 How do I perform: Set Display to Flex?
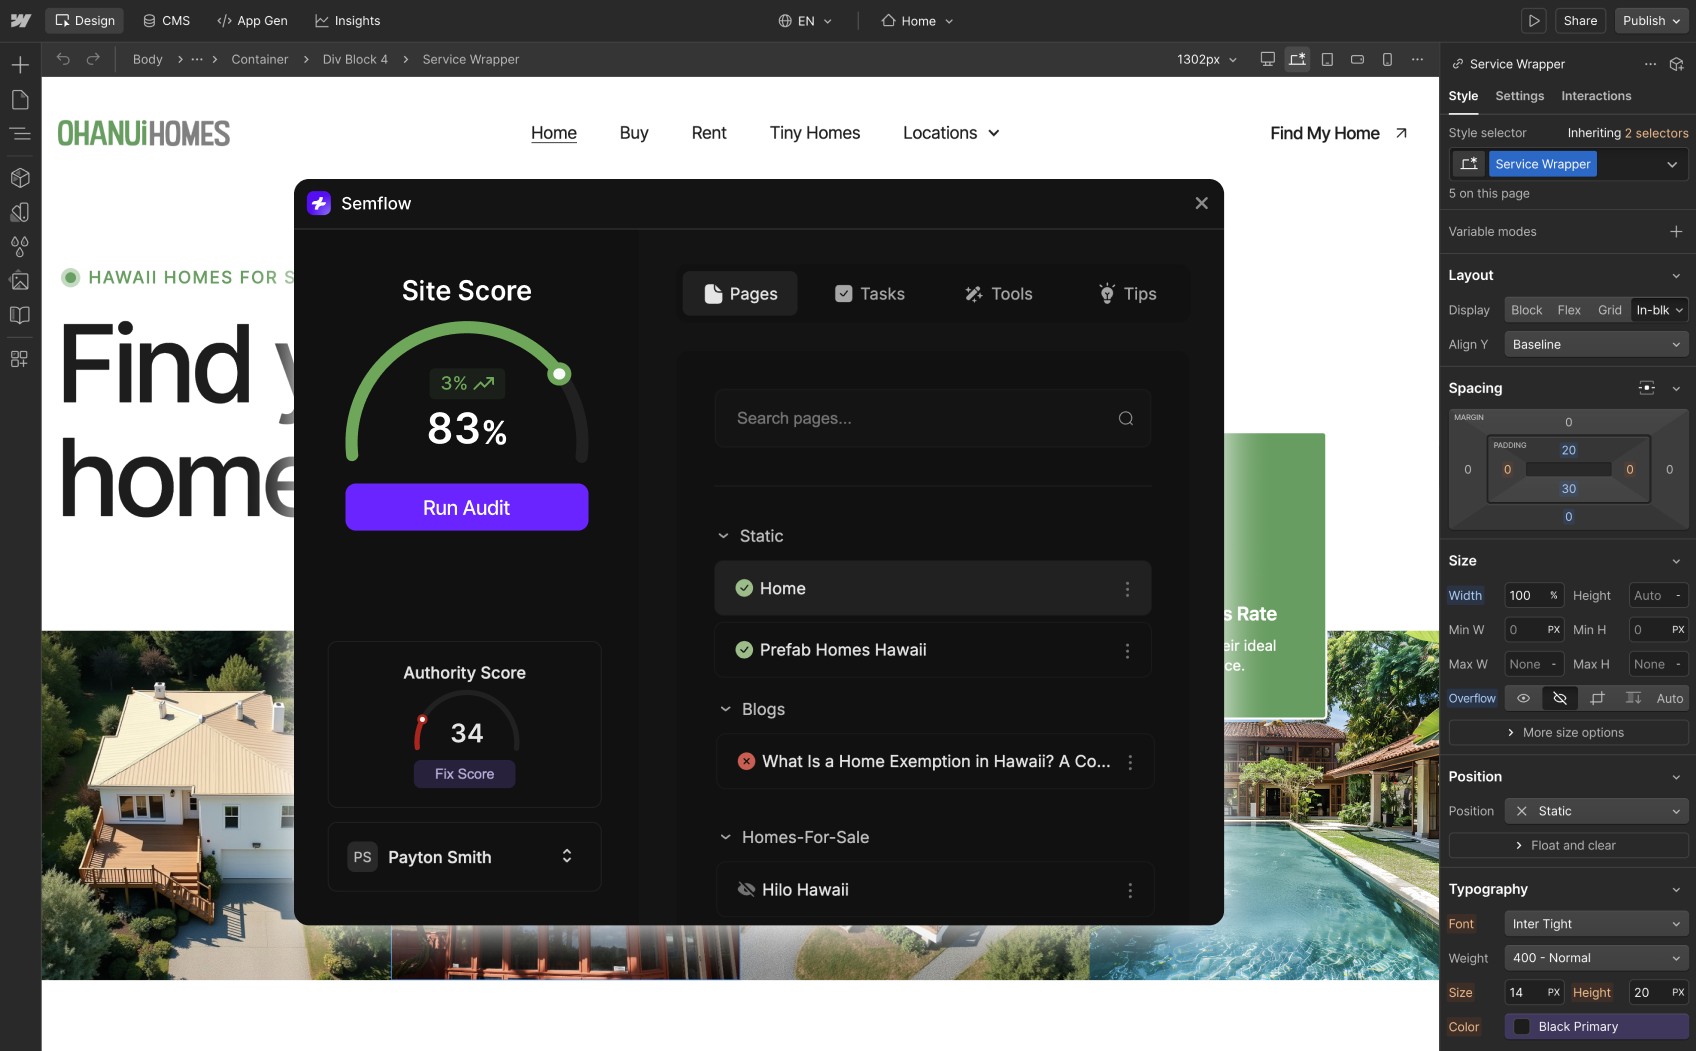pos(1569,310)
